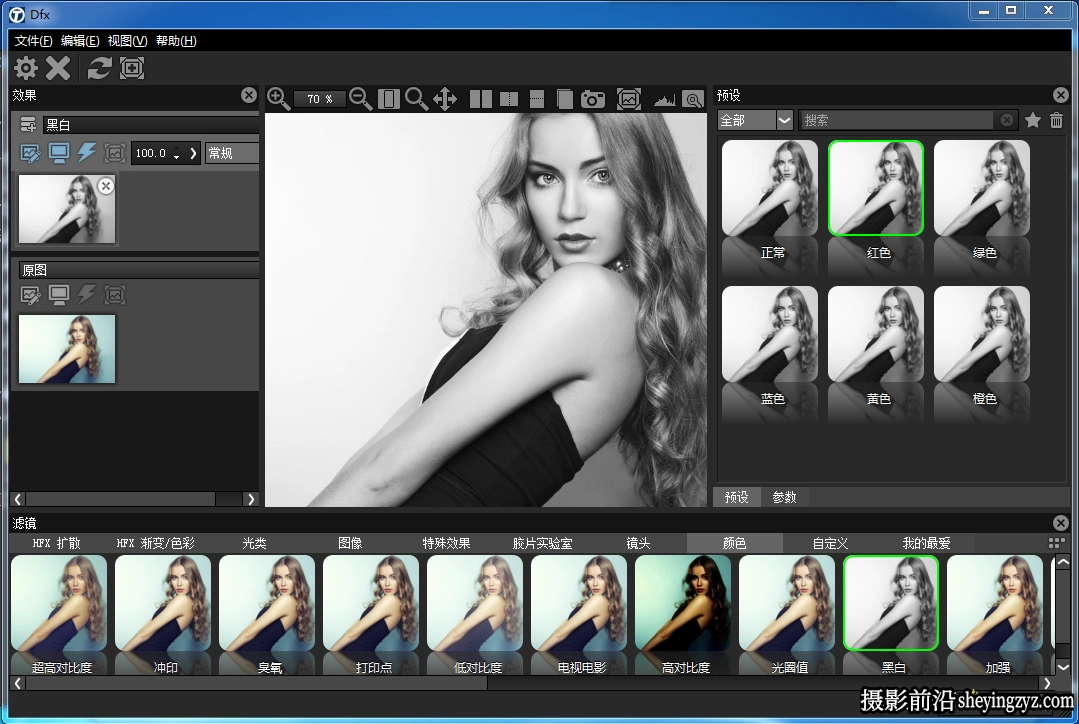Switch to the 预设 bottom tab
This screenshot has height=724, width=1079.
click(x=736, y=497)
